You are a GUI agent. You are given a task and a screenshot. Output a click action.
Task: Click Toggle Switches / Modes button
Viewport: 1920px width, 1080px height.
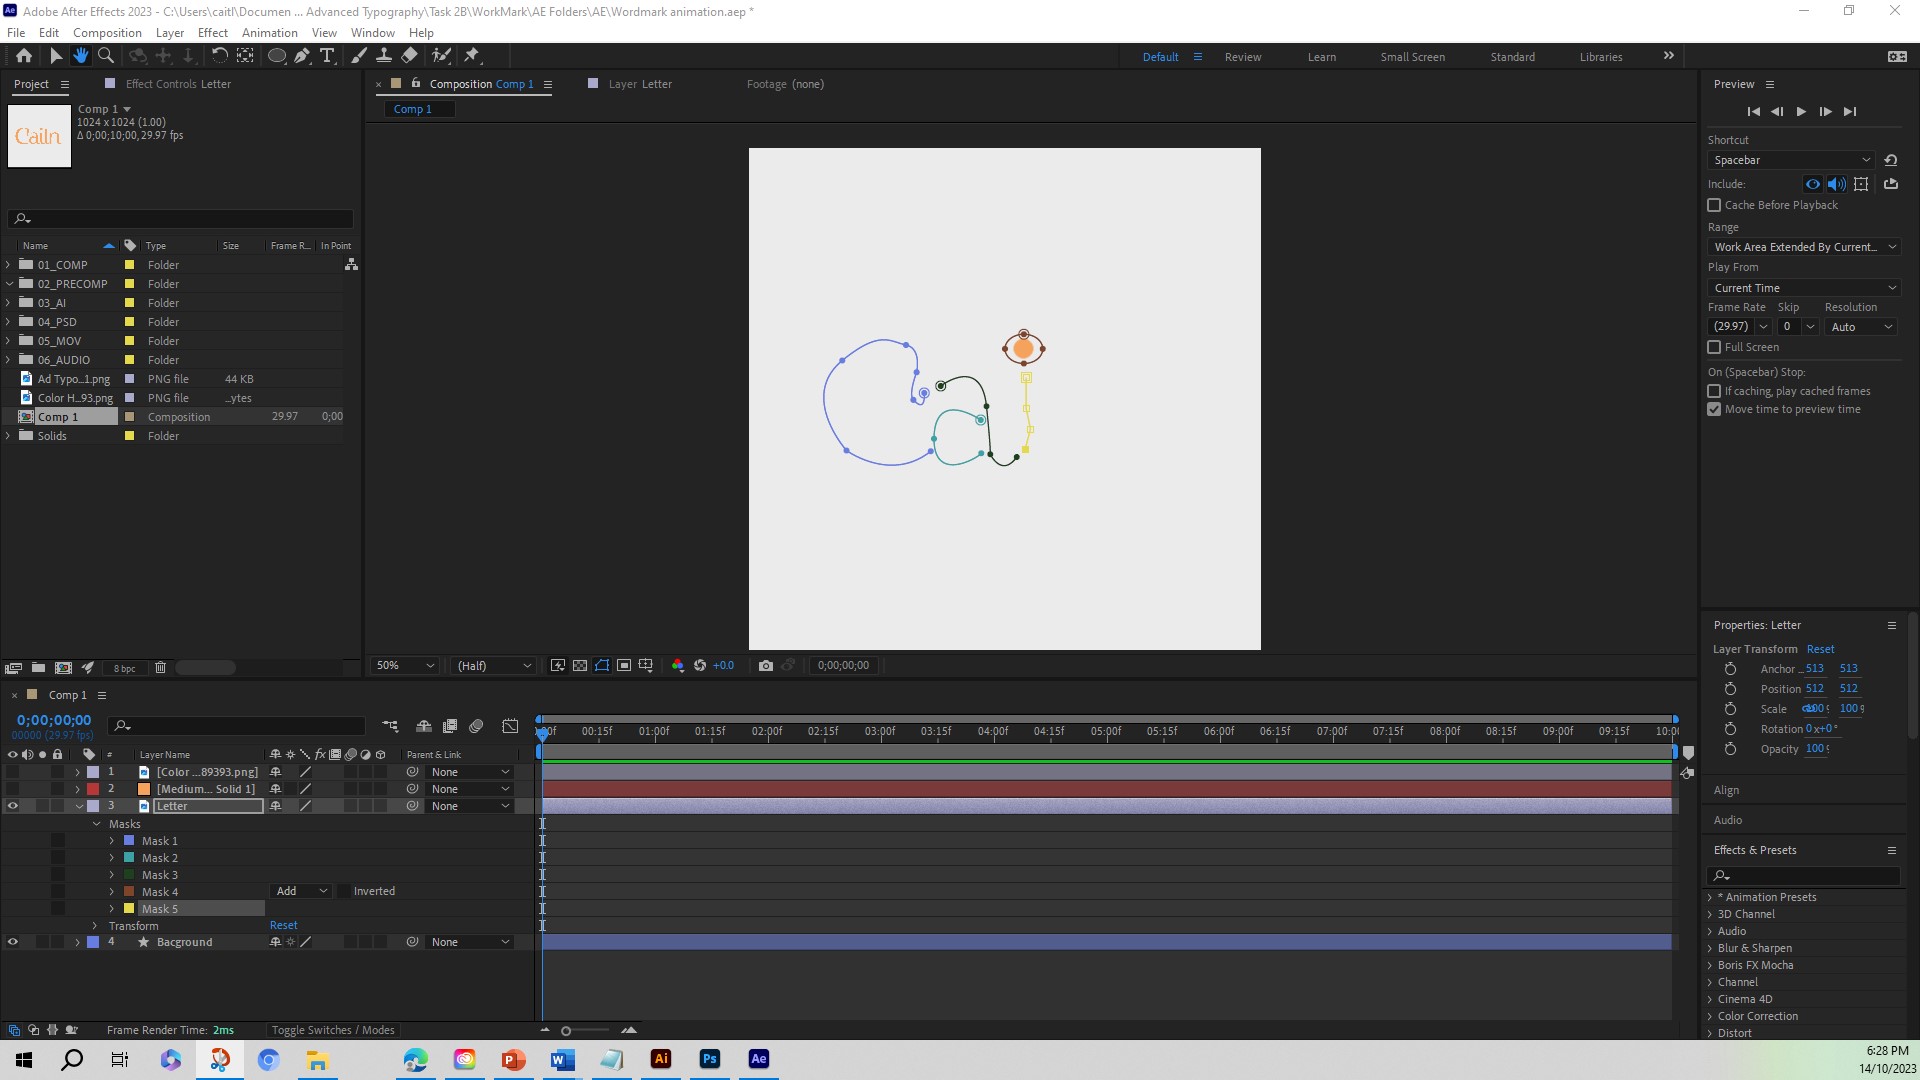point(333,1030)
